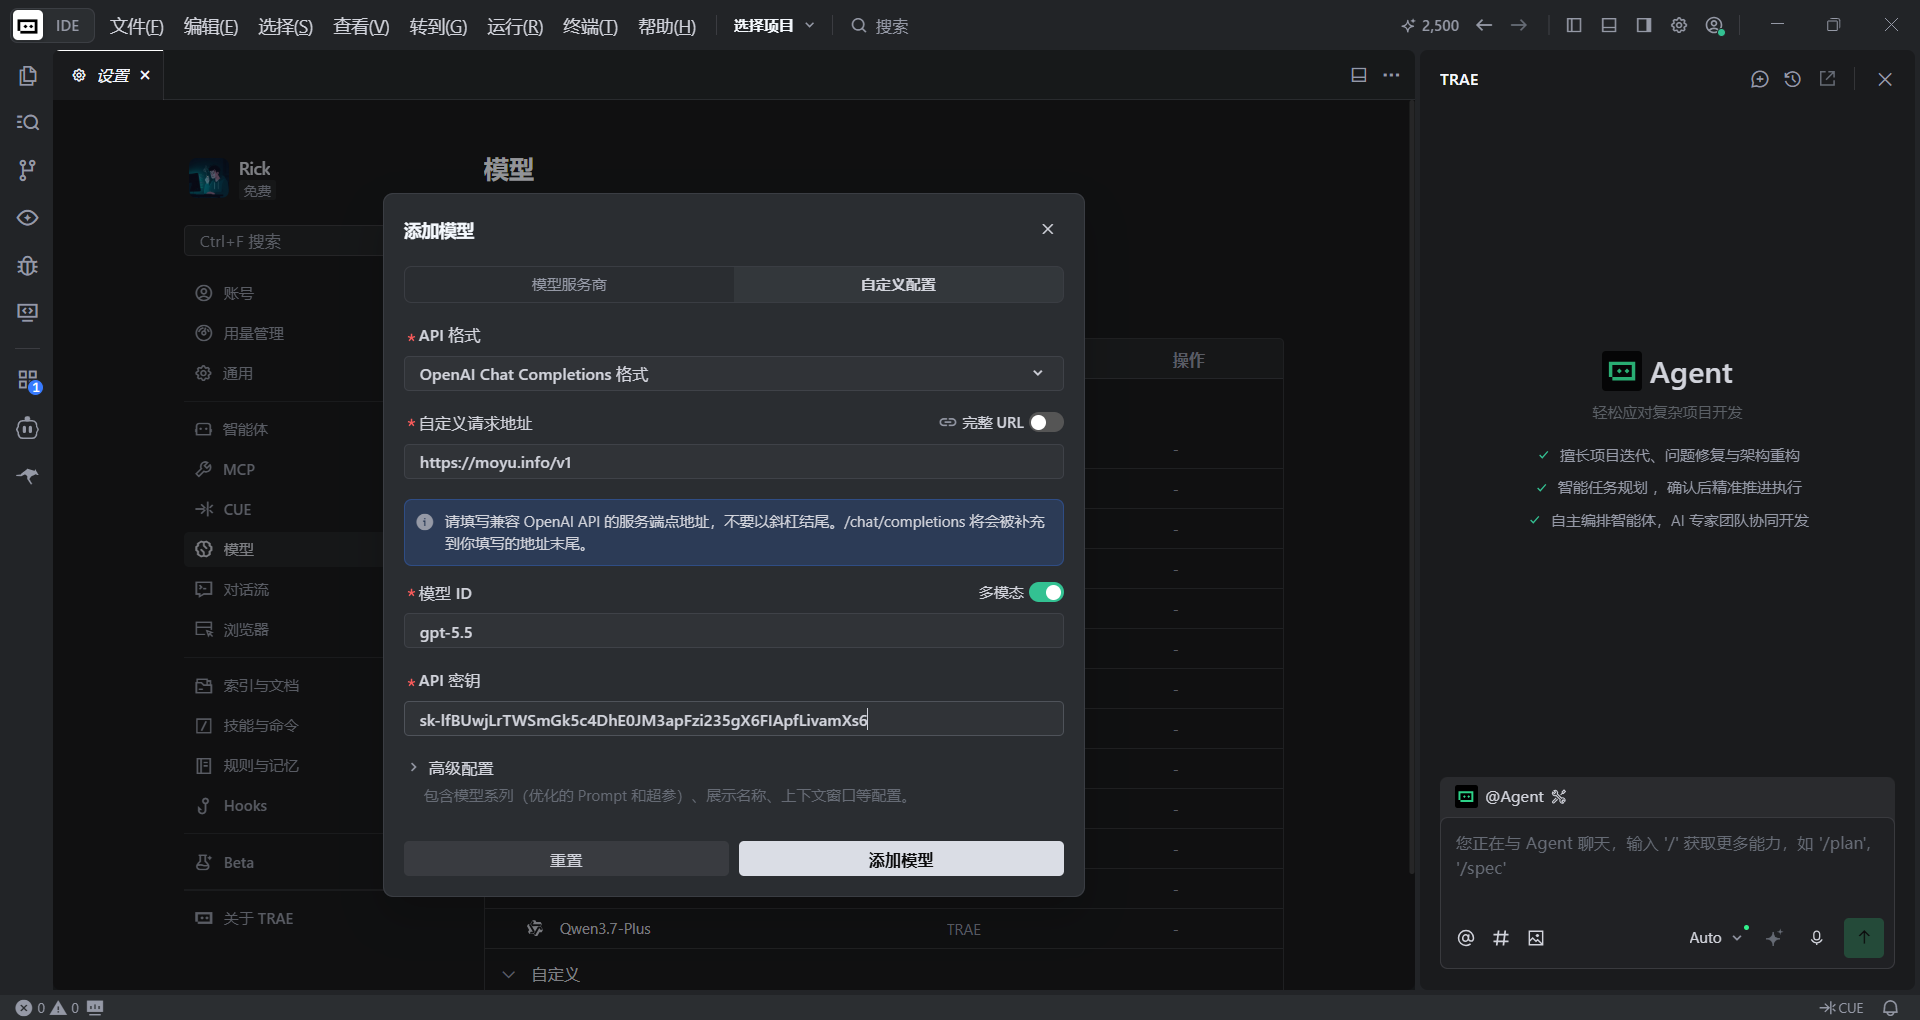Toggle the bottom panel layout icon
Screen dimensions: 1920x1020
coord(1609,25)
